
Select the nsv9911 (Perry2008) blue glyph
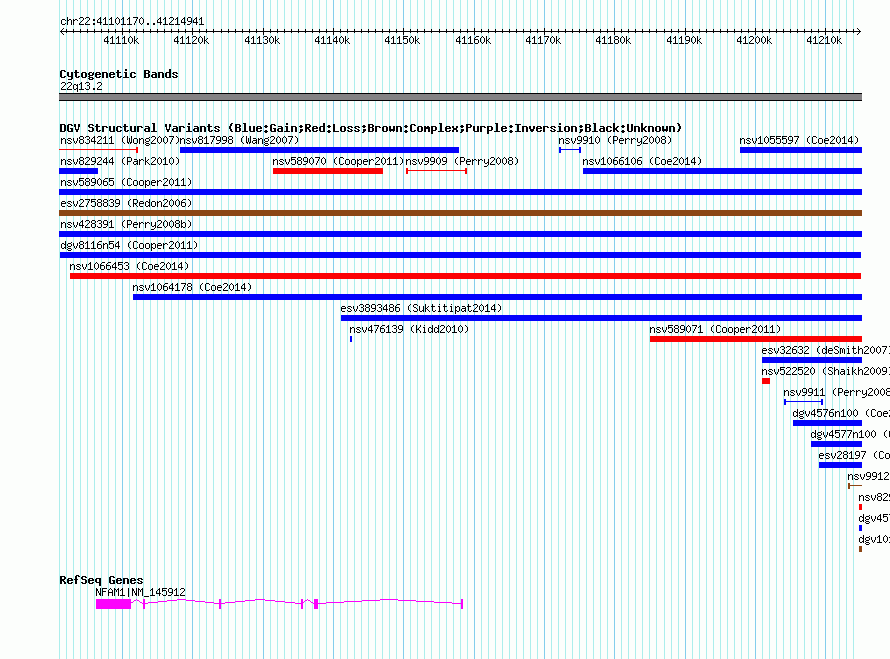[x=804, y=402]
